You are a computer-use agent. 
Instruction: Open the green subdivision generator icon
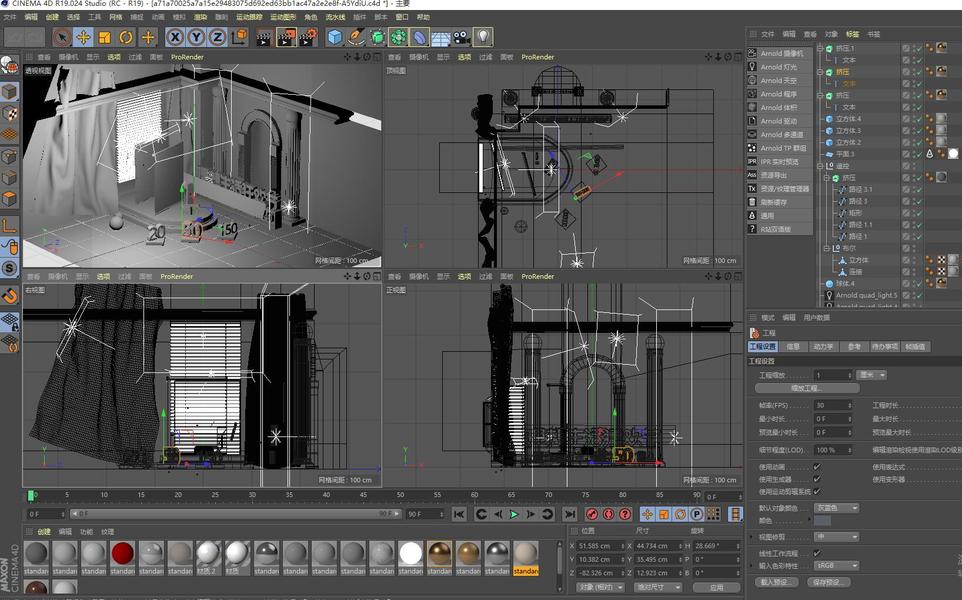(377, 37)
